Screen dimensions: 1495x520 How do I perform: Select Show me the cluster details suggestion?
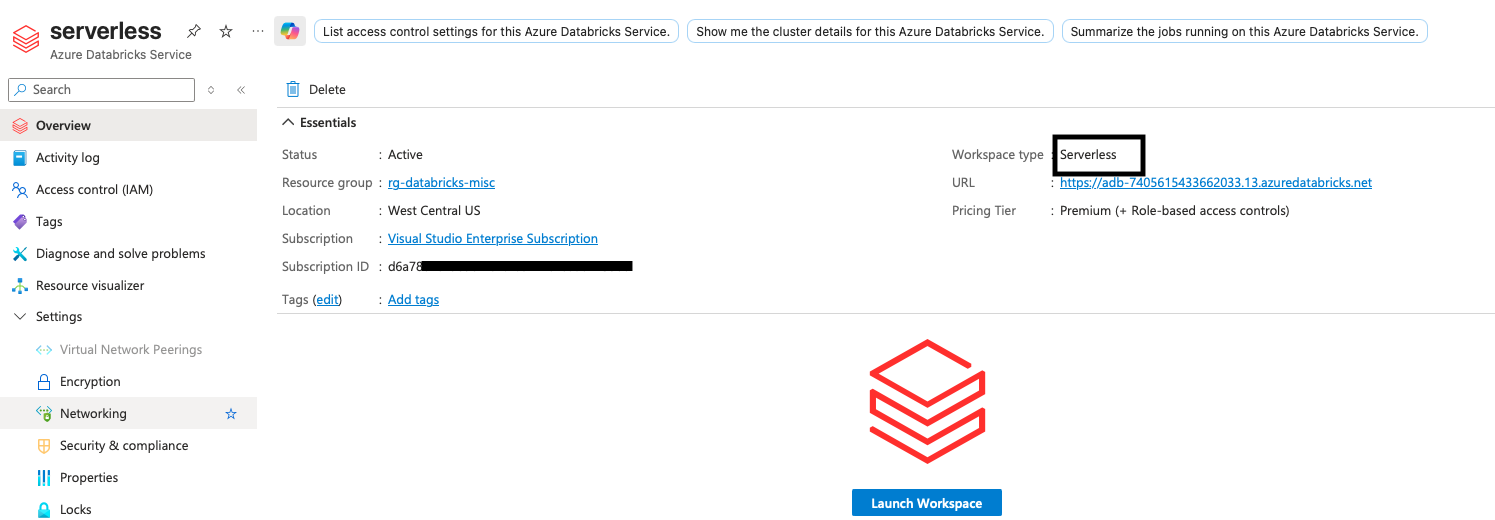click(x=870, y=31)
